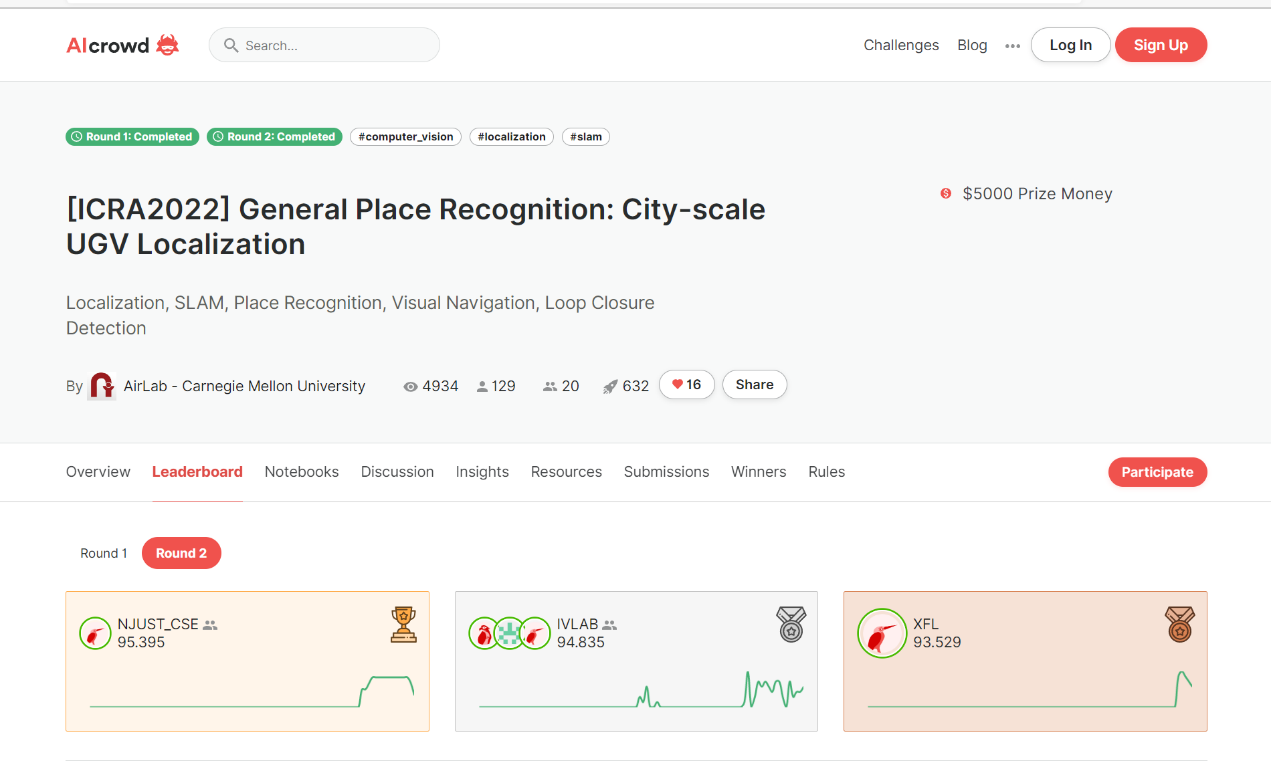Screen dimensions: 1271x771
Task: Select the #computer_vision tag
Action: pos(405,137)
